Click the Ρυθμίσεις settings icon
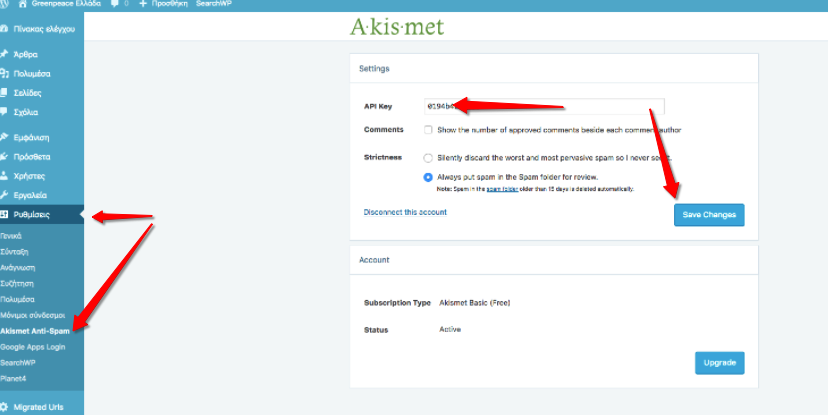 (x=4, y=214)
